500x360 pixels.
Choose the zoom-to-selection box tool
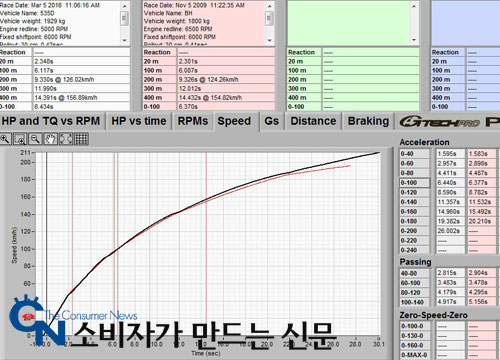click(x=20, y=139)
